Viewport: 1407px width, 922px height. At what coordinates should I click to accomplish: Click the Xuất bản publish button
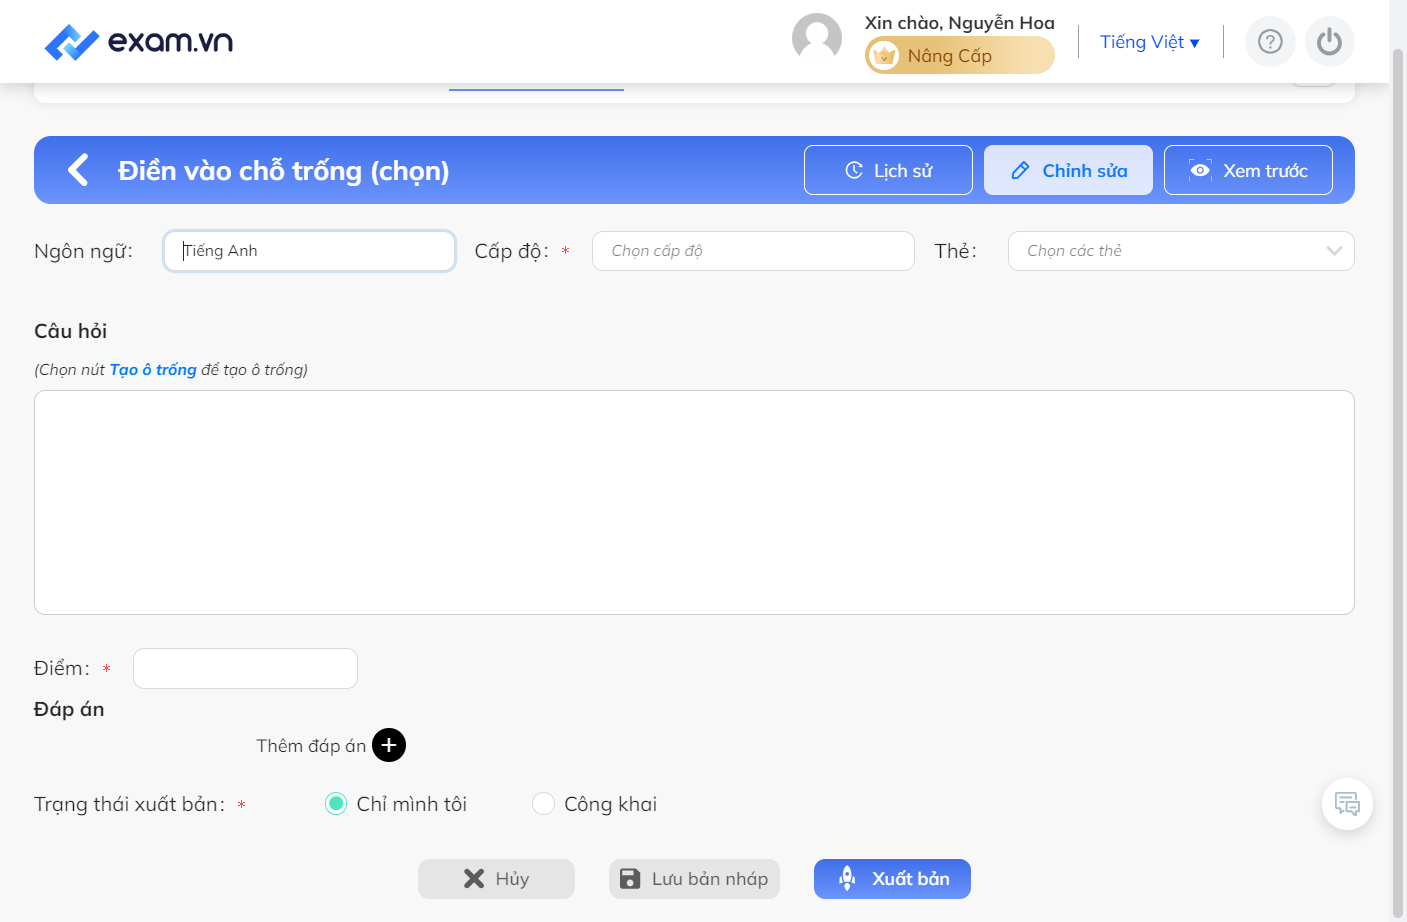[892, 879]
